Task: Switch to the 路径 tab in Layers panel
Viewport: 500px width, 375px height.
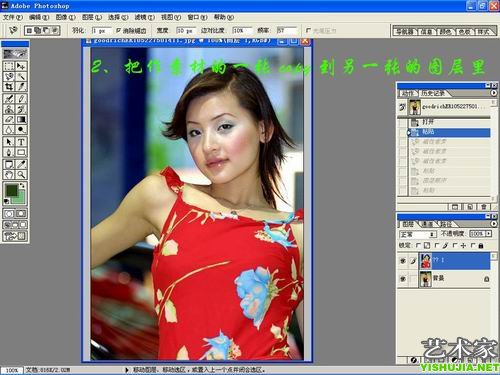Action: (x=446, y=224)
